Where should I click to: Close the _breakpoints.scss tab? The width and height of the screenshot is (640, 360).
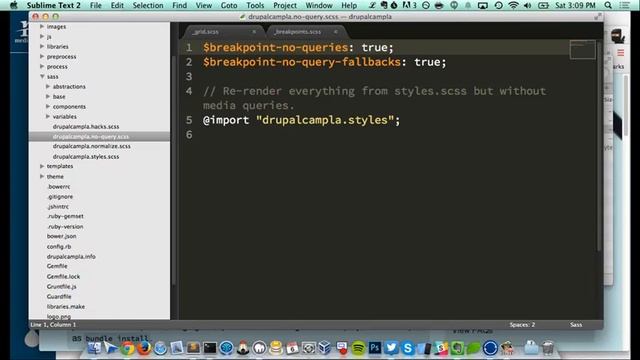pyautogui.click(x=336, y=32)
